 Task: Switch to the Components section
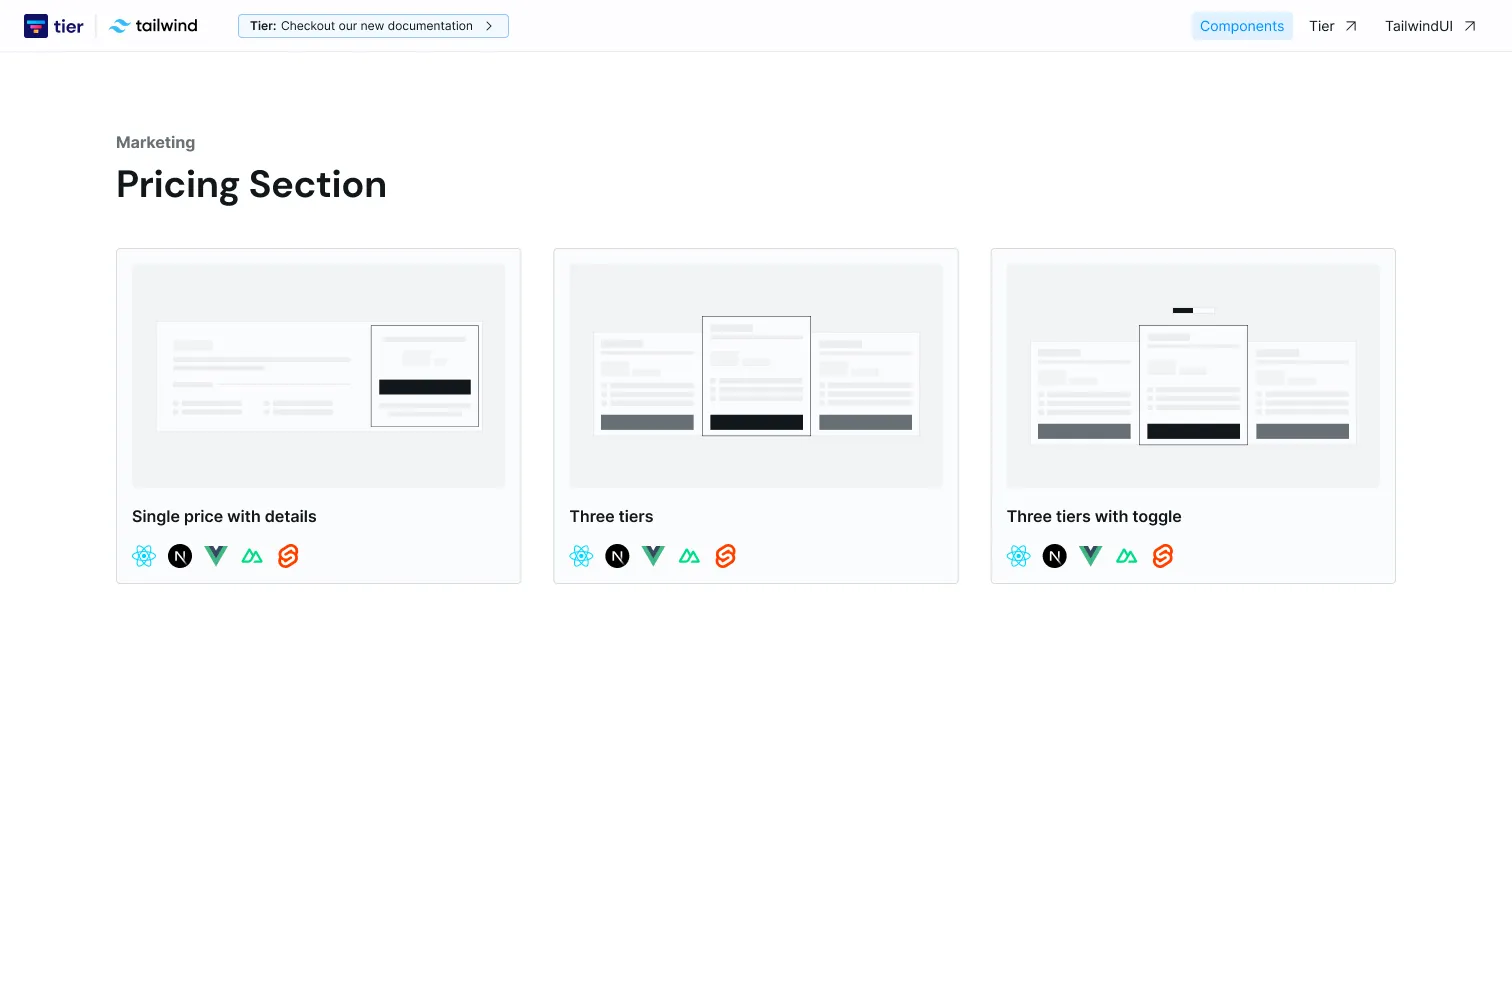tap(1242, 26)
